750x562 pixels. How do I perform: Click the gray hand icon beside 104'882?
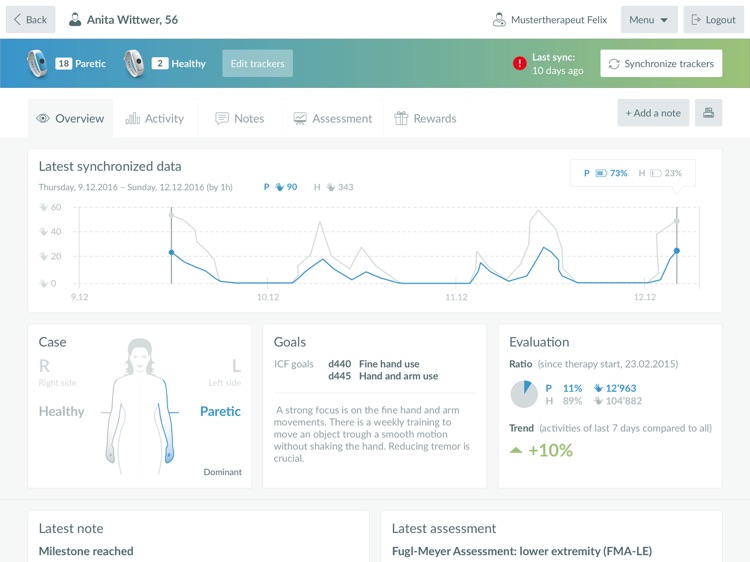coord(598,401)
